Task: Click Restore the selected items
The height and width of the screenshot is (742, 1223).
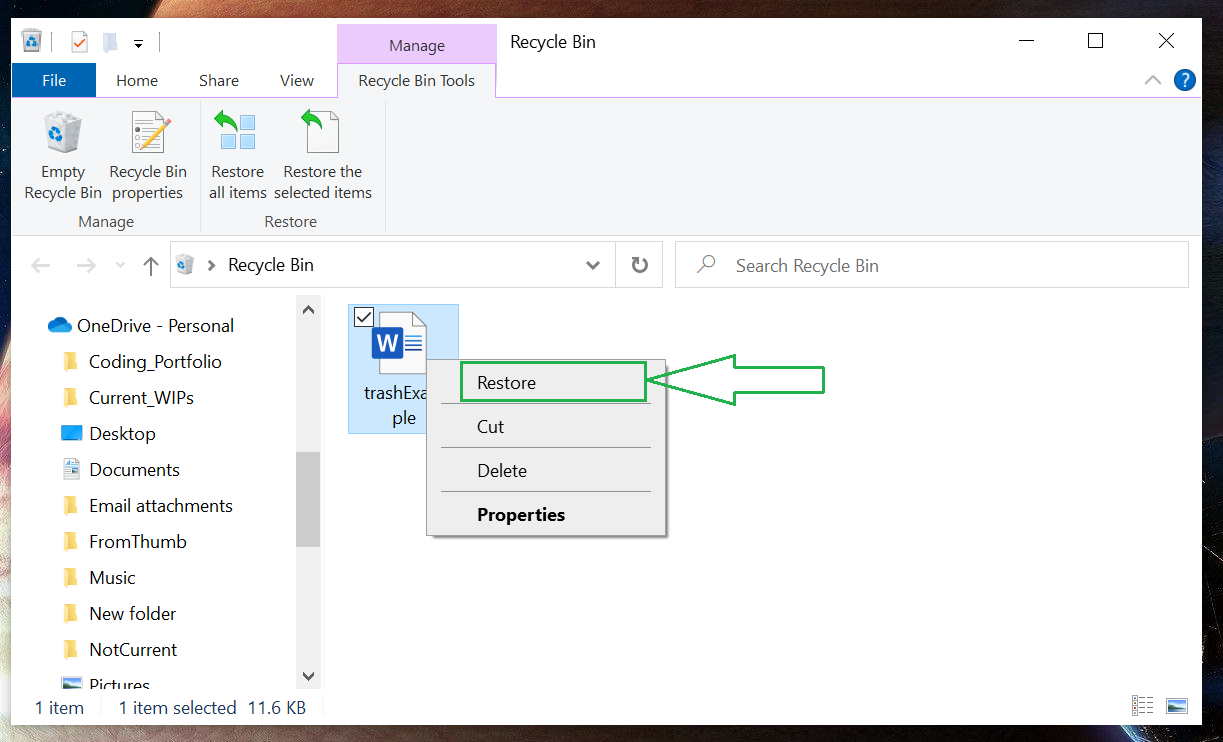Action: 323,157
